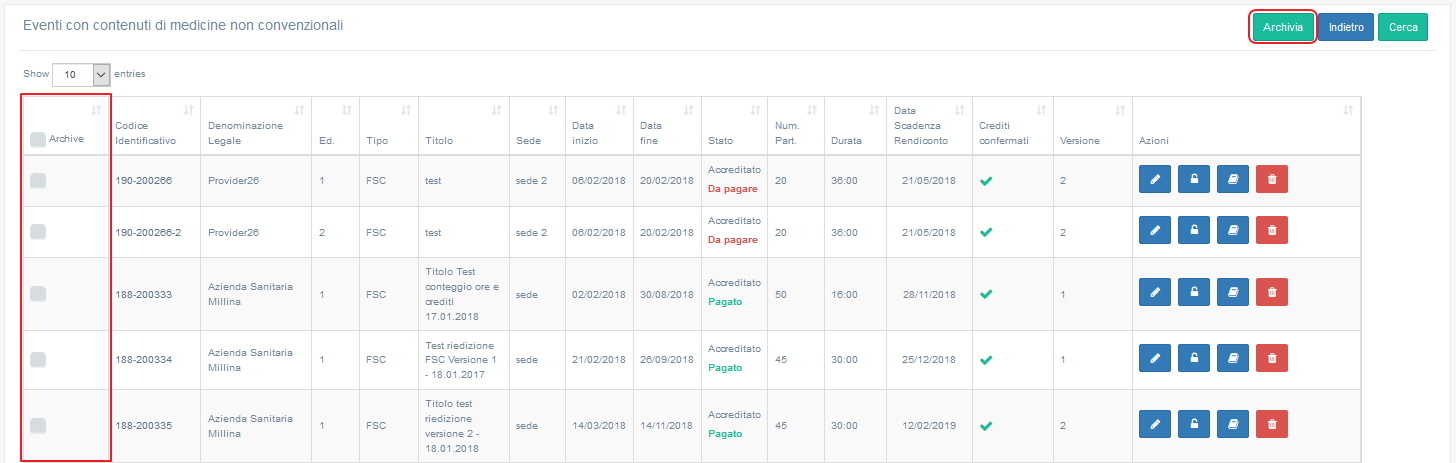Viewport: 1456px width, 463px height.
Task: Check the archive box for event 188-200335
Action: point(38,426)
